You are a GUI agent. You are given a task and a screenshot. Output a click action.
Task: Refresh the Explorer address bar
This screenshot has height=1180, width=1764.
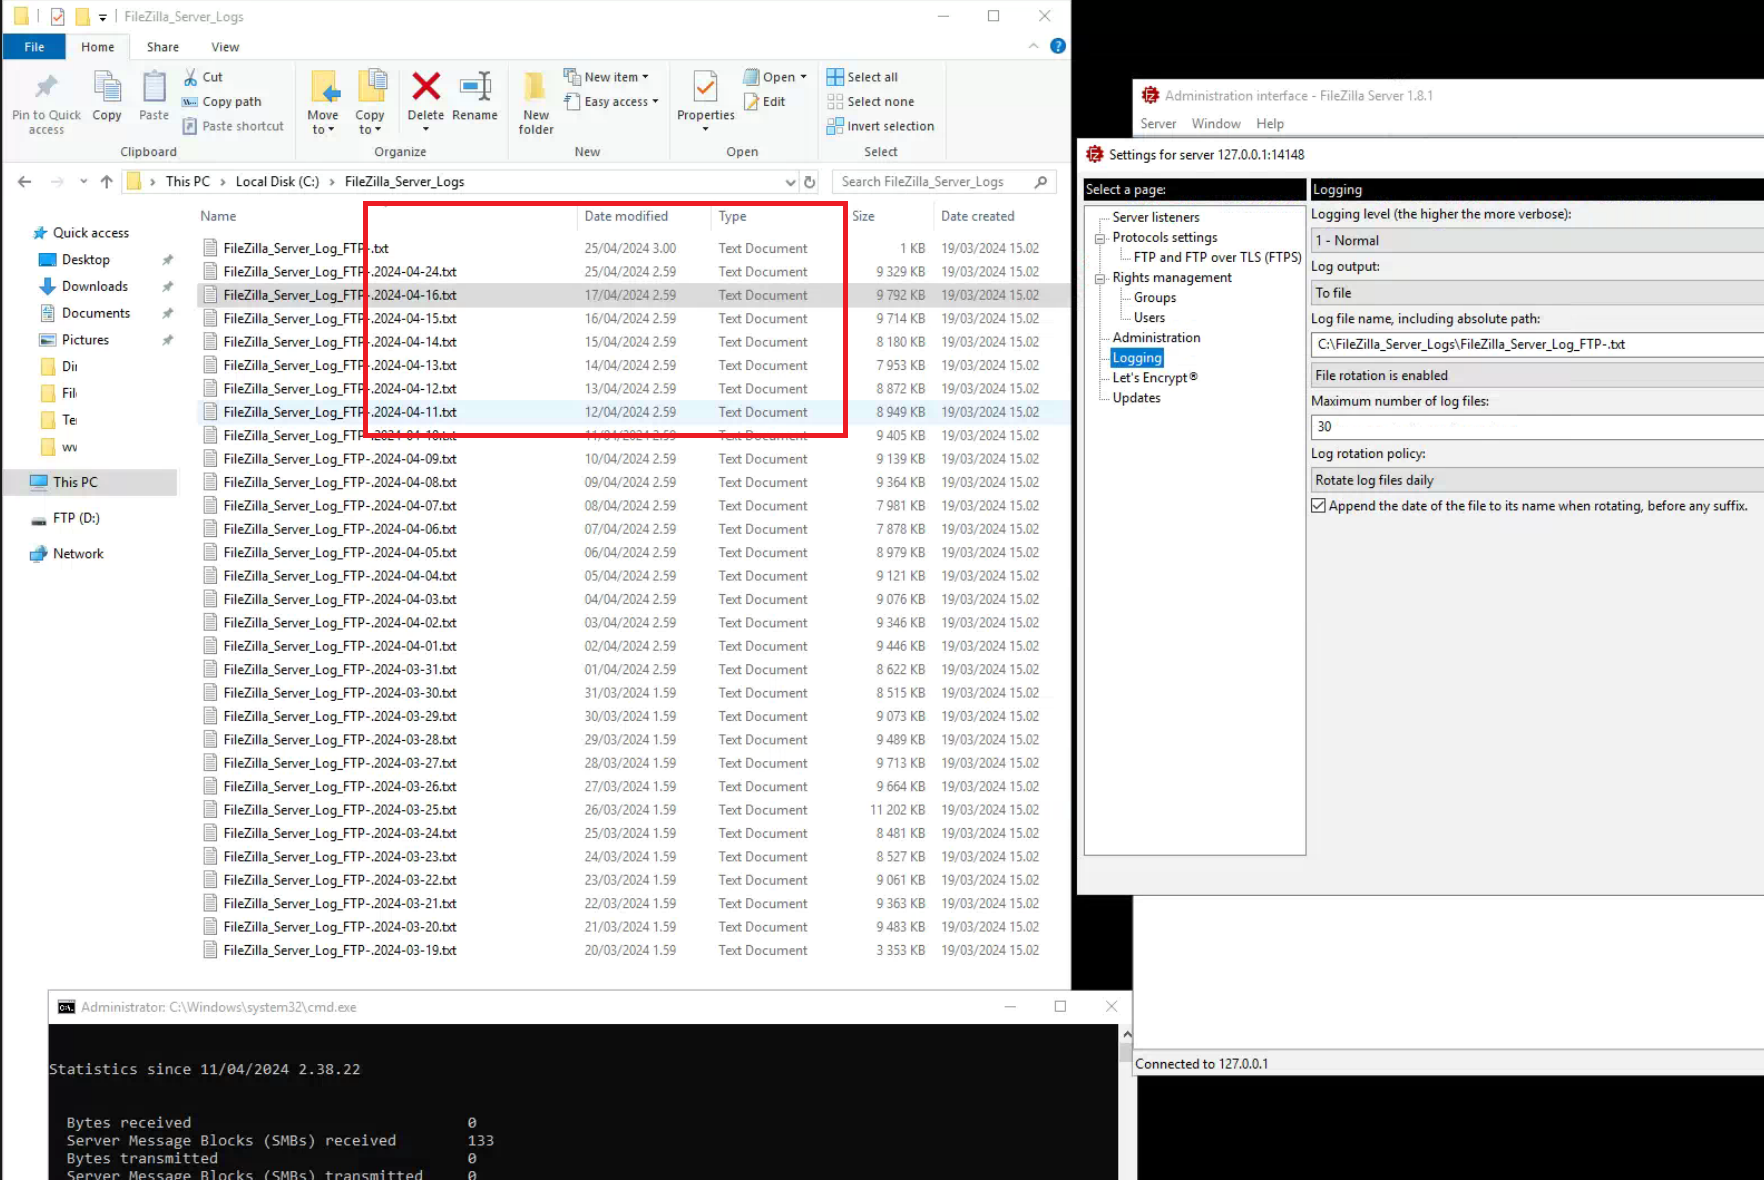[810, 182]
